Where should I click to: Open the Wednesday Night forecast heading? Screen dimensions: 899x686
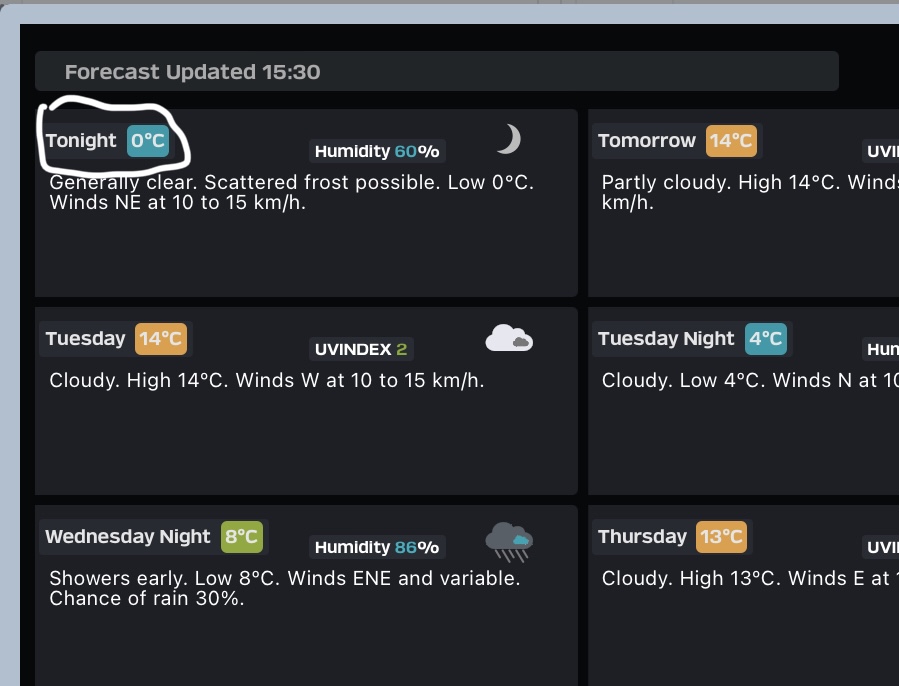(x=128, y=536)
